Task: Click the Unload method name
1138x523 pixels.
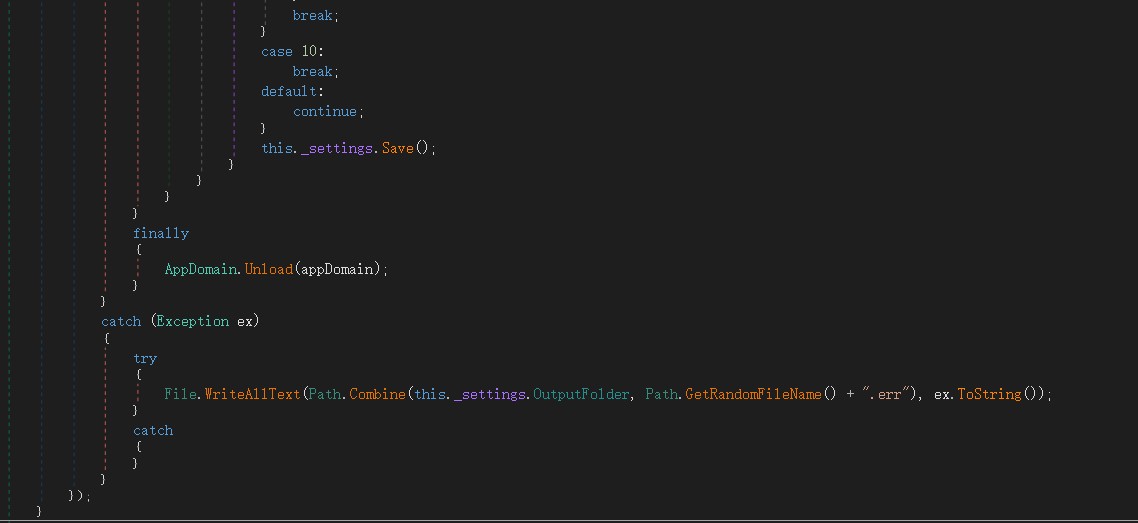Action: (268, 269)
